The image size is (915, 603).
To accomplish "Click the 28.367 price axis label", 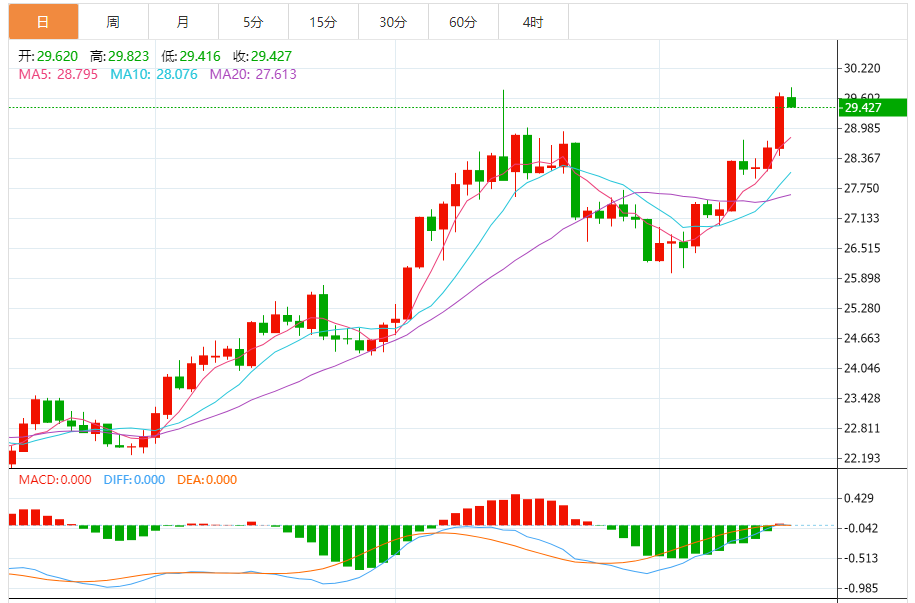I will pos(862,159).
